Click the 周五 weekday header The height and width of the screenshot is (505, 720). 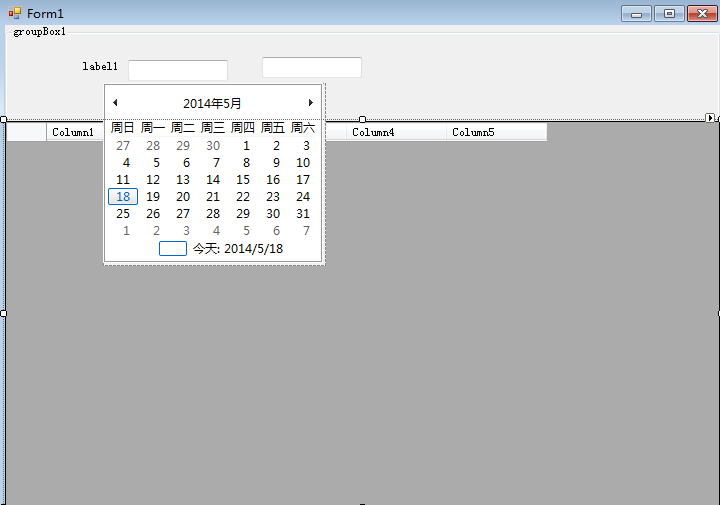pyautogui.click(x=273, y=127)
